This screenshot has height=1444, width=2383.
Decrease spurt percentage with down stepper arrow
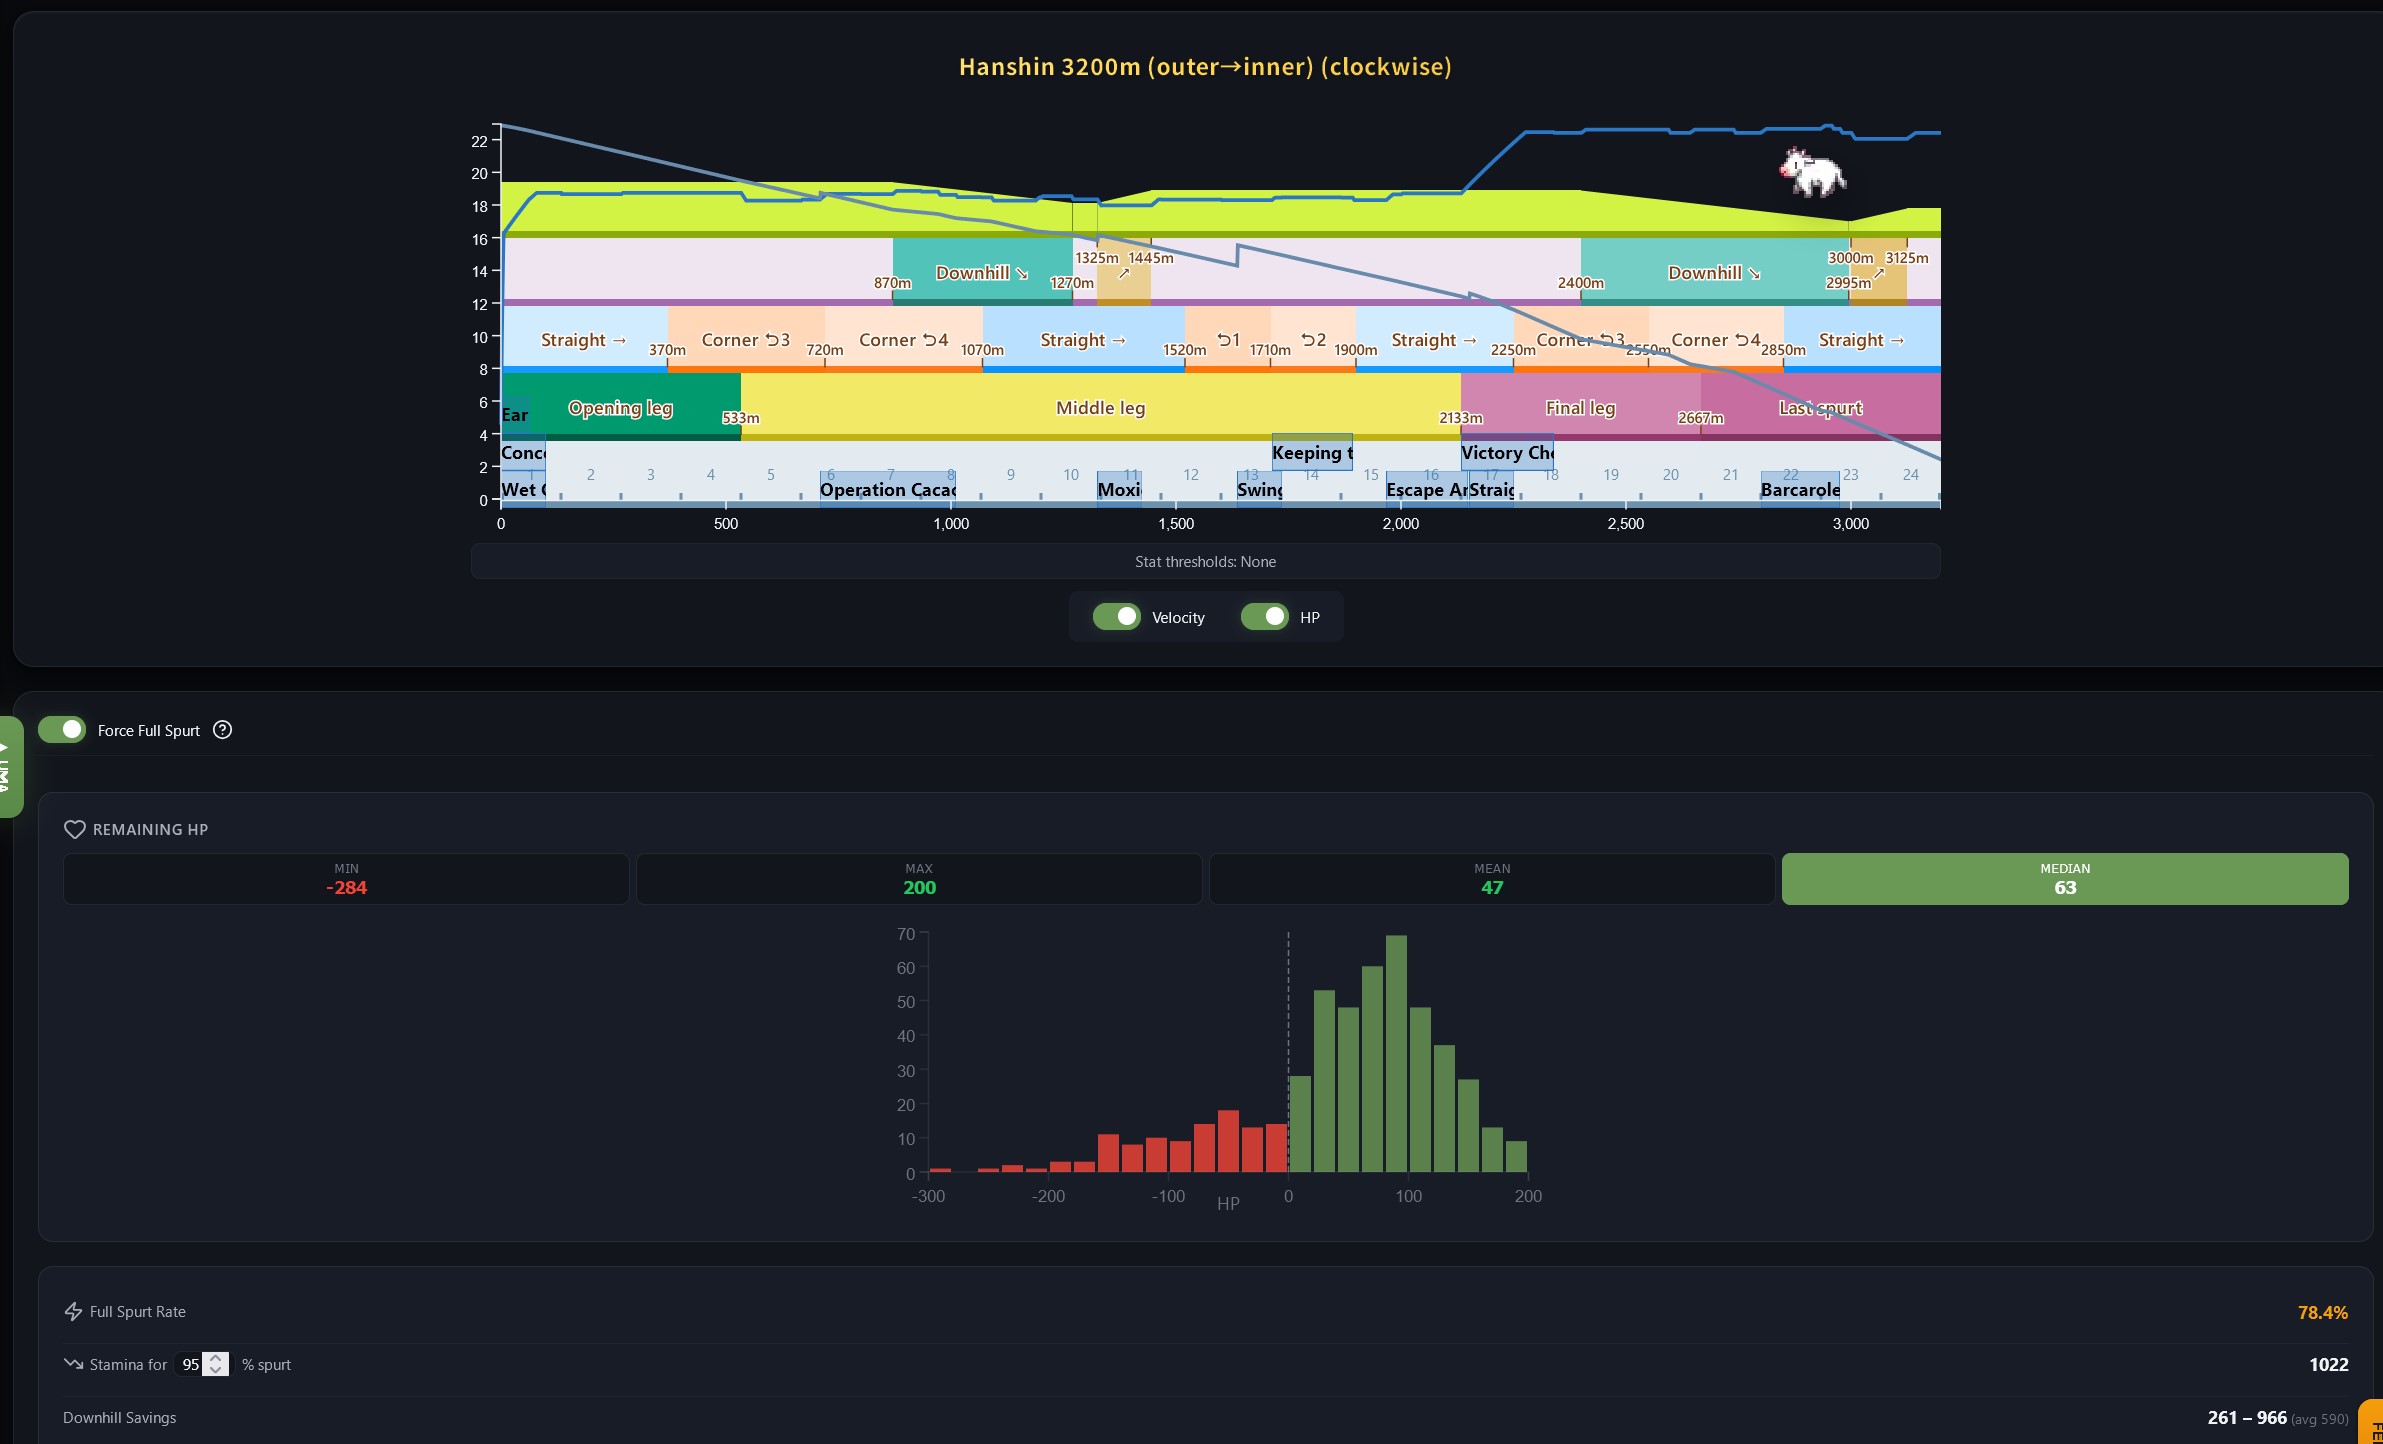tap(216, 1370)
